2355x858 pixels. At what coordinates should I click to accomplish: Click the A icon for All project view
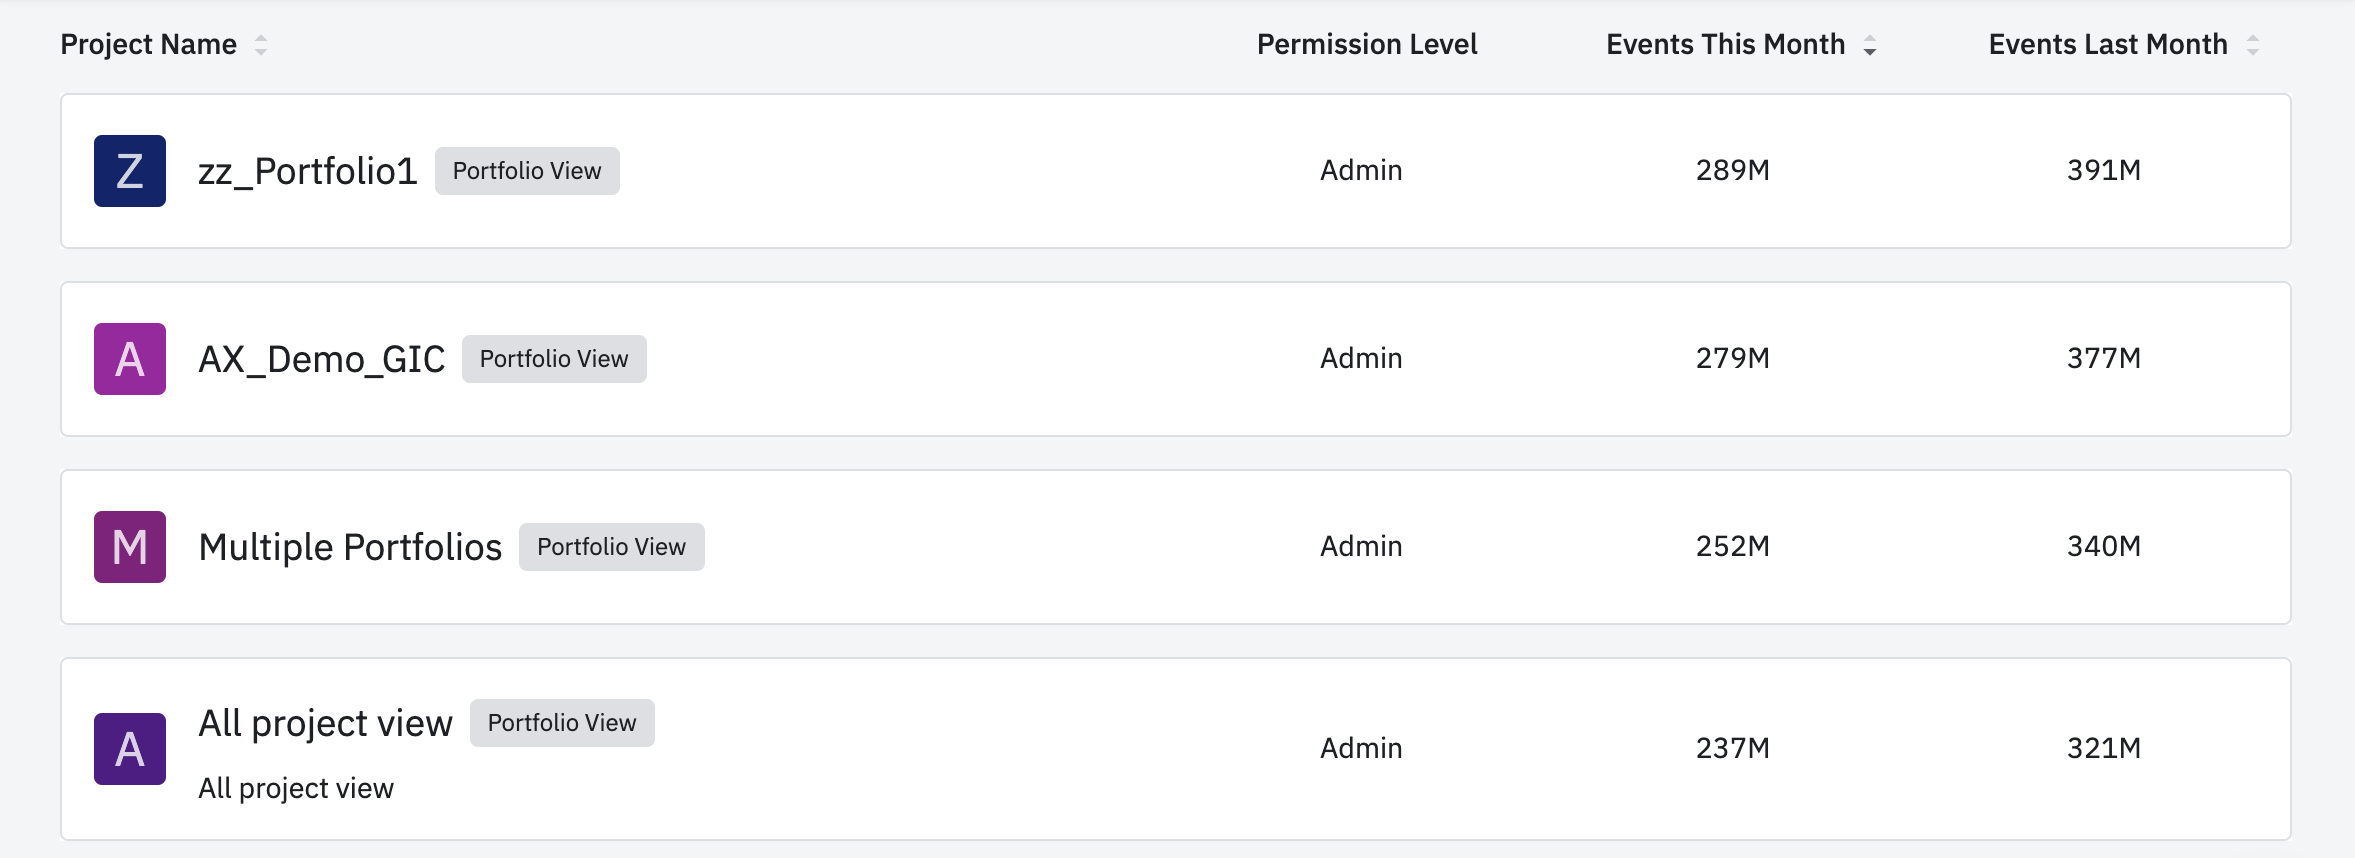[130, 749]
